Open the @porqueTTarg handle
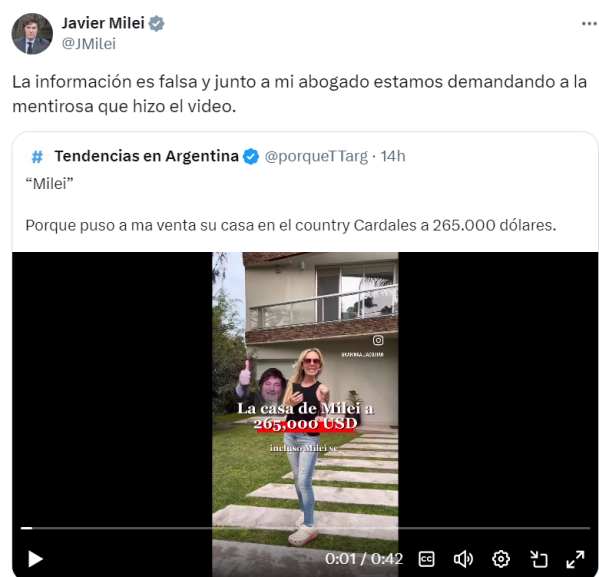 pyautogui.click(x=316, y=156)
